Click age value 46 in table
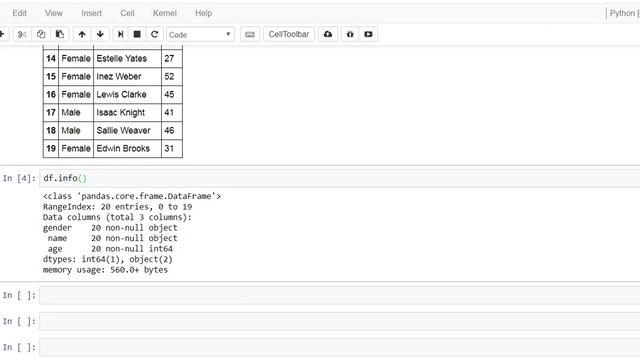The image size is (640, 360). [172, 130]
